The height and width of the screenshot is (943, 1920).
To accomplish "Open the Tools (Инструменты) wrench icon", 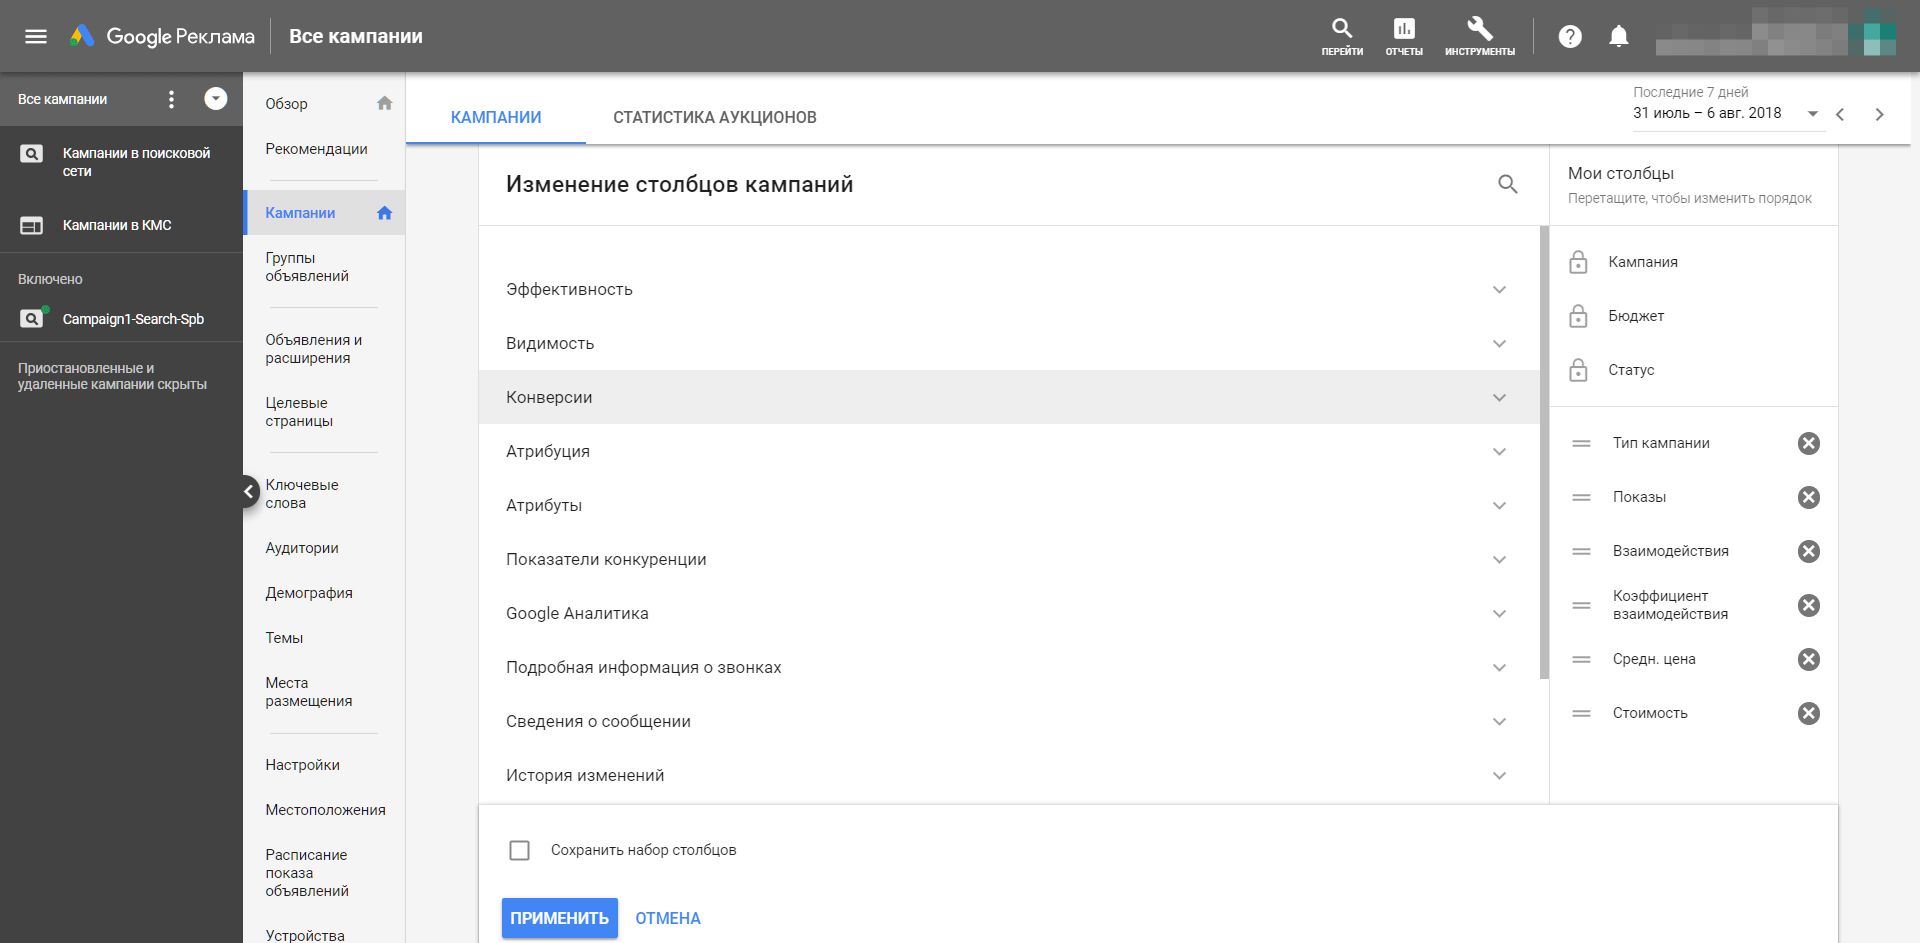I will (1479, 29).
